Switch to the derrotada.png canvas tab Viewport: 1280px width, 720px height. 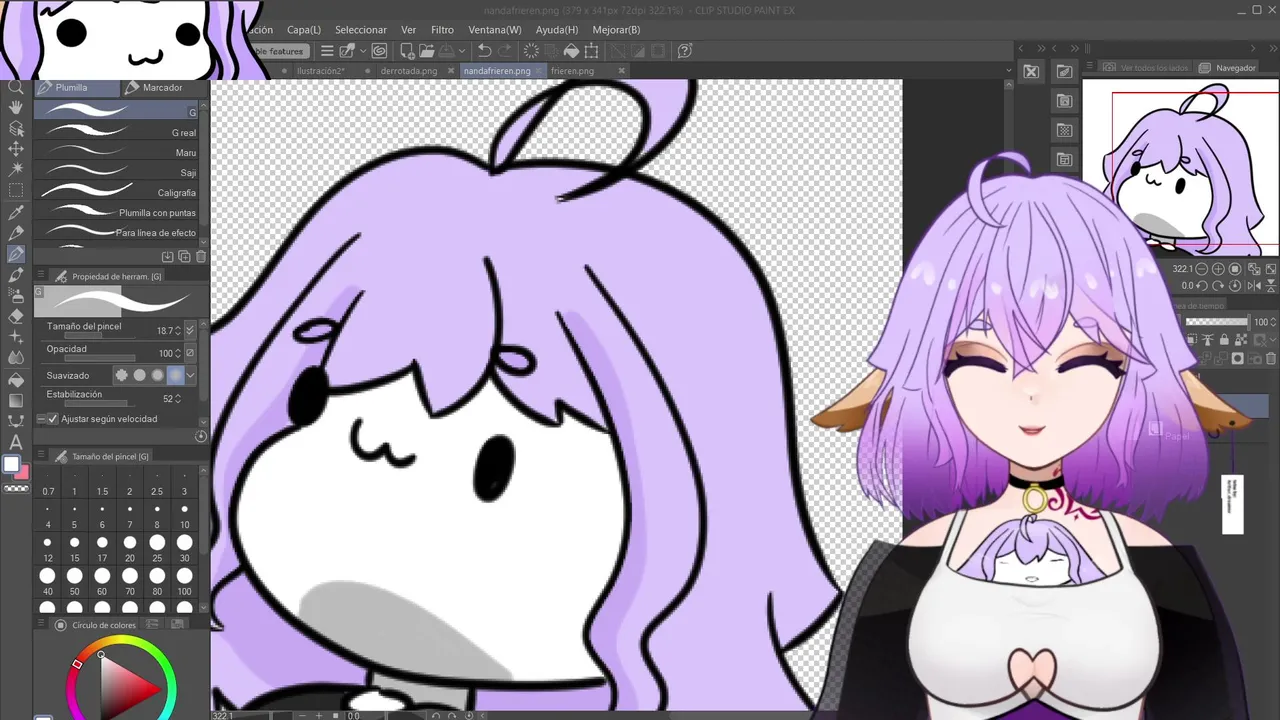(x=408, y=71)
